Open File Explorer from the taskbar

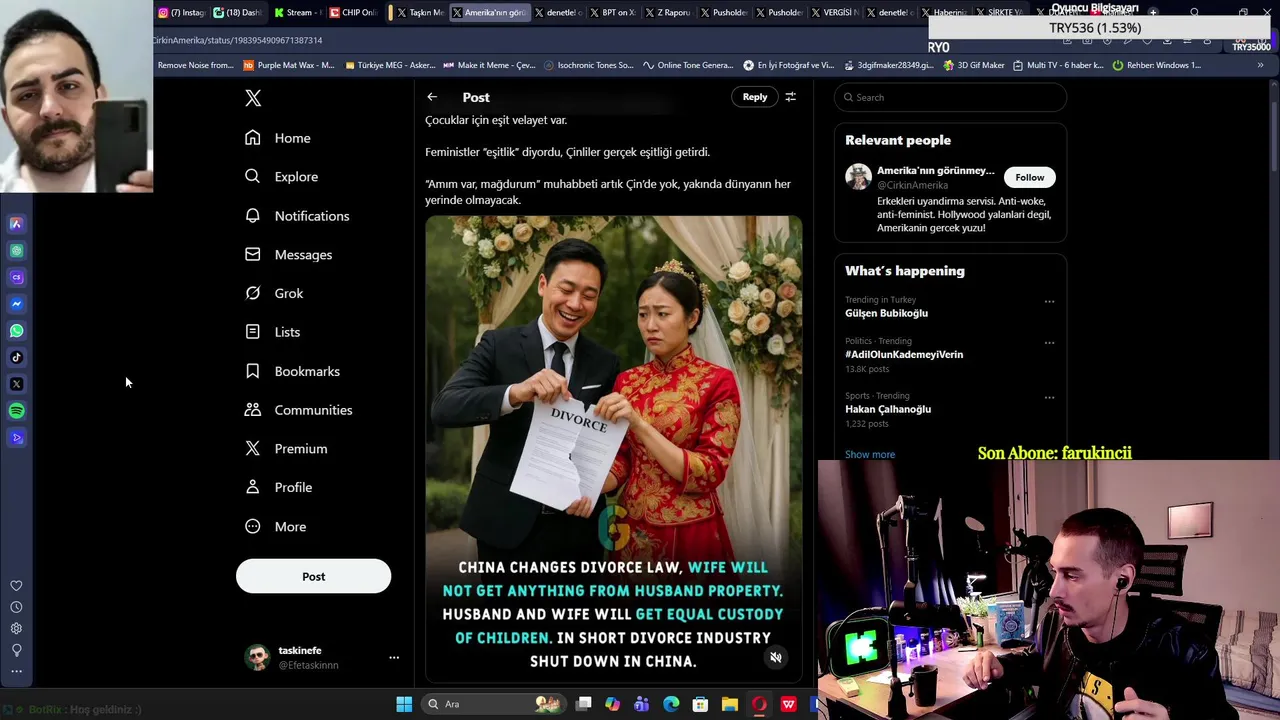click(x=730, y=704)
